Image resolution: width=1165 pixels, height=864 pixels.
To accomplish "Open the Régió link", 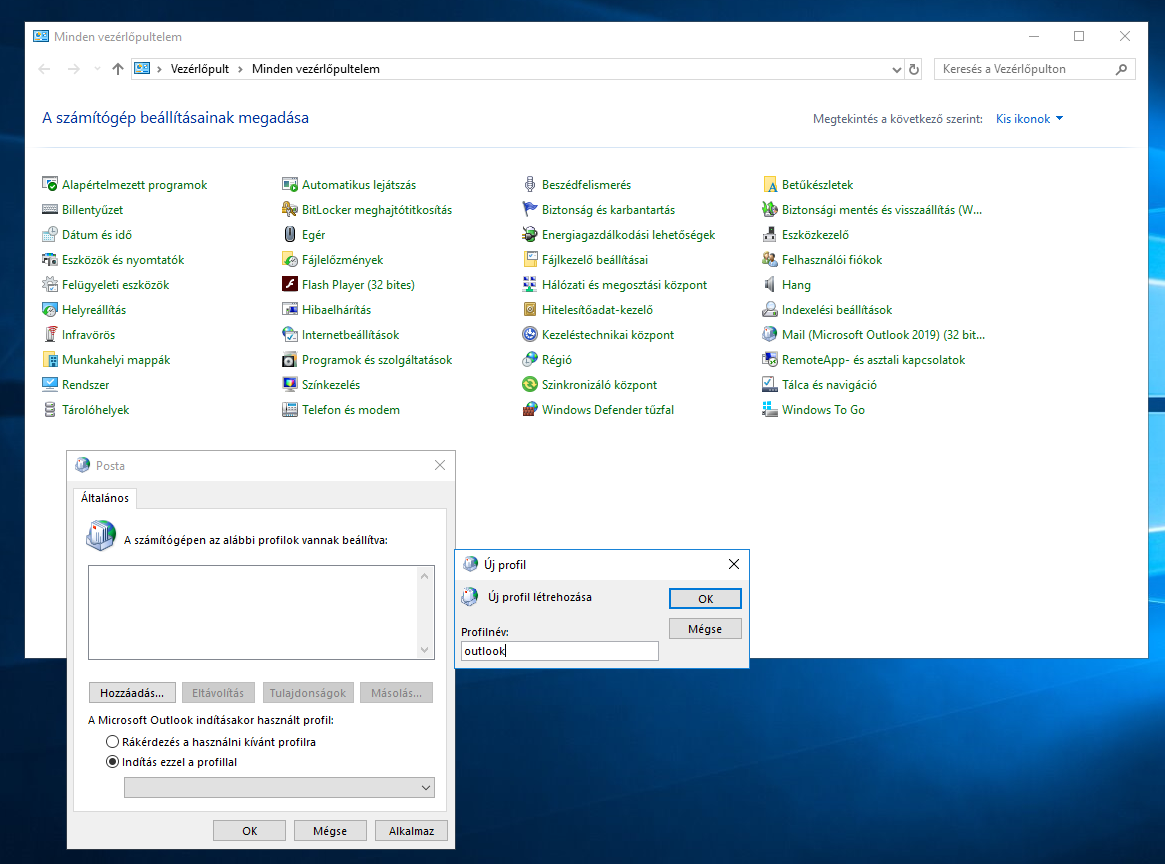I will click(556, 360).
